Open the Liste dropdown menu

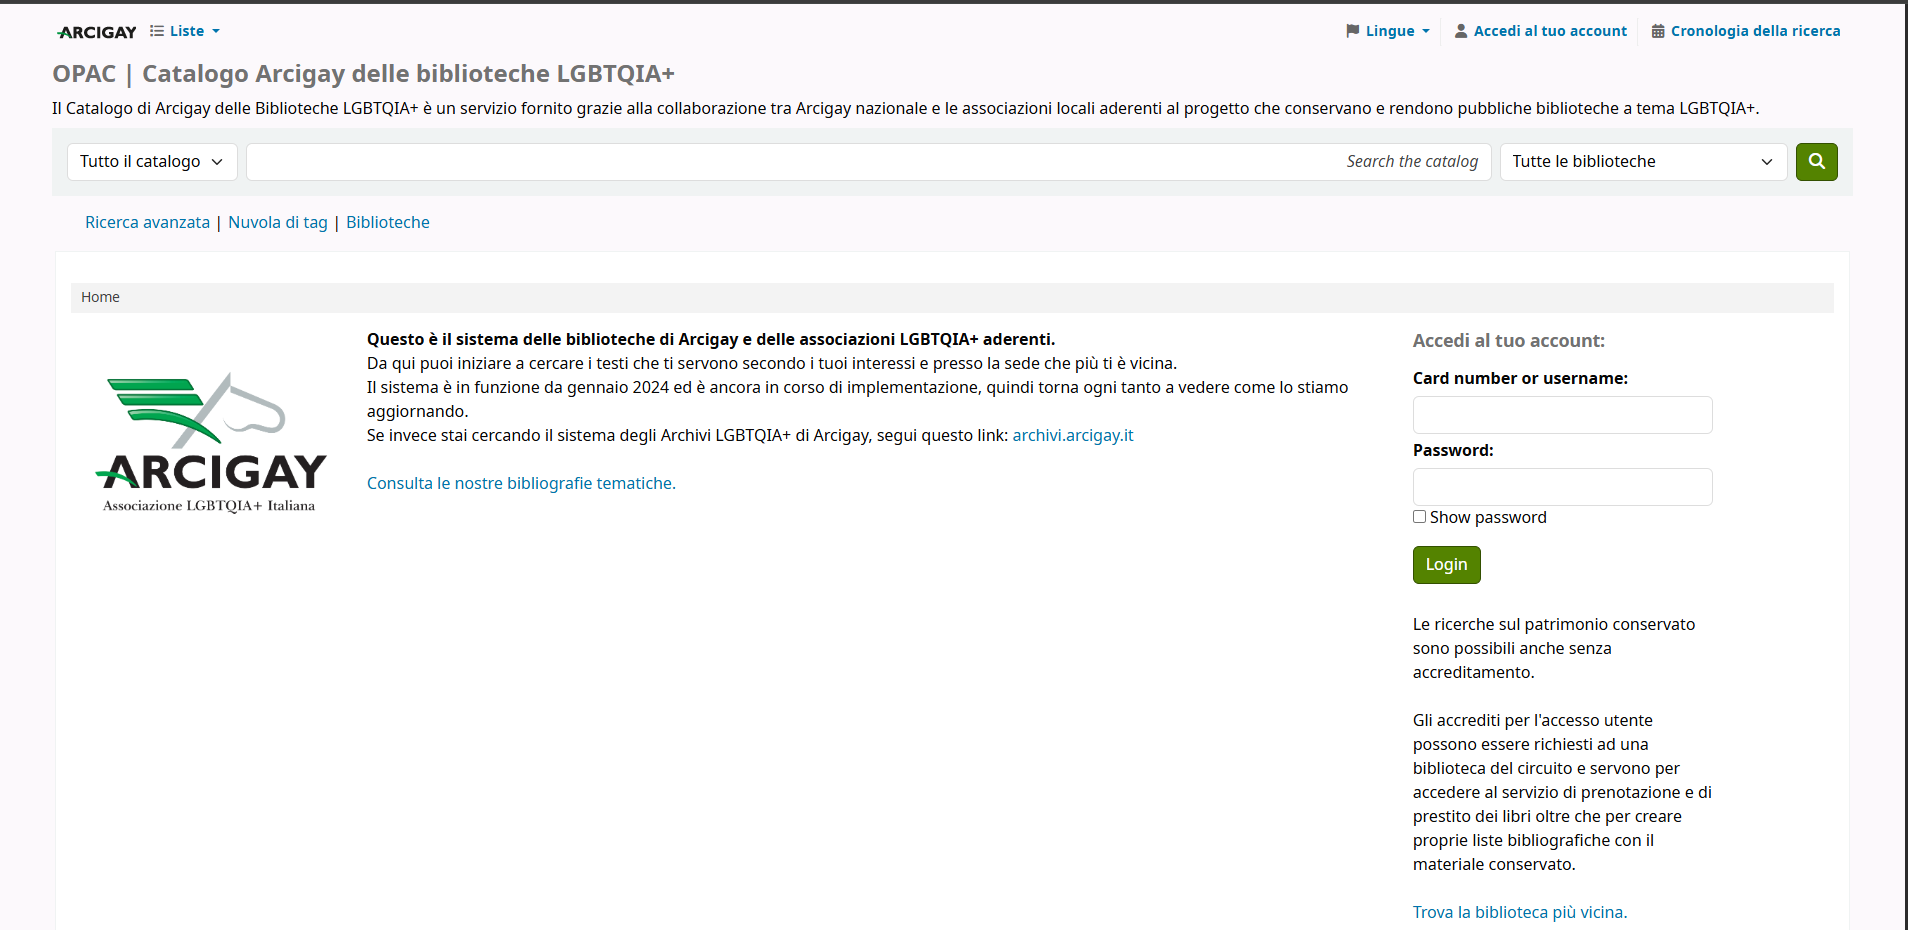(185, 31)
